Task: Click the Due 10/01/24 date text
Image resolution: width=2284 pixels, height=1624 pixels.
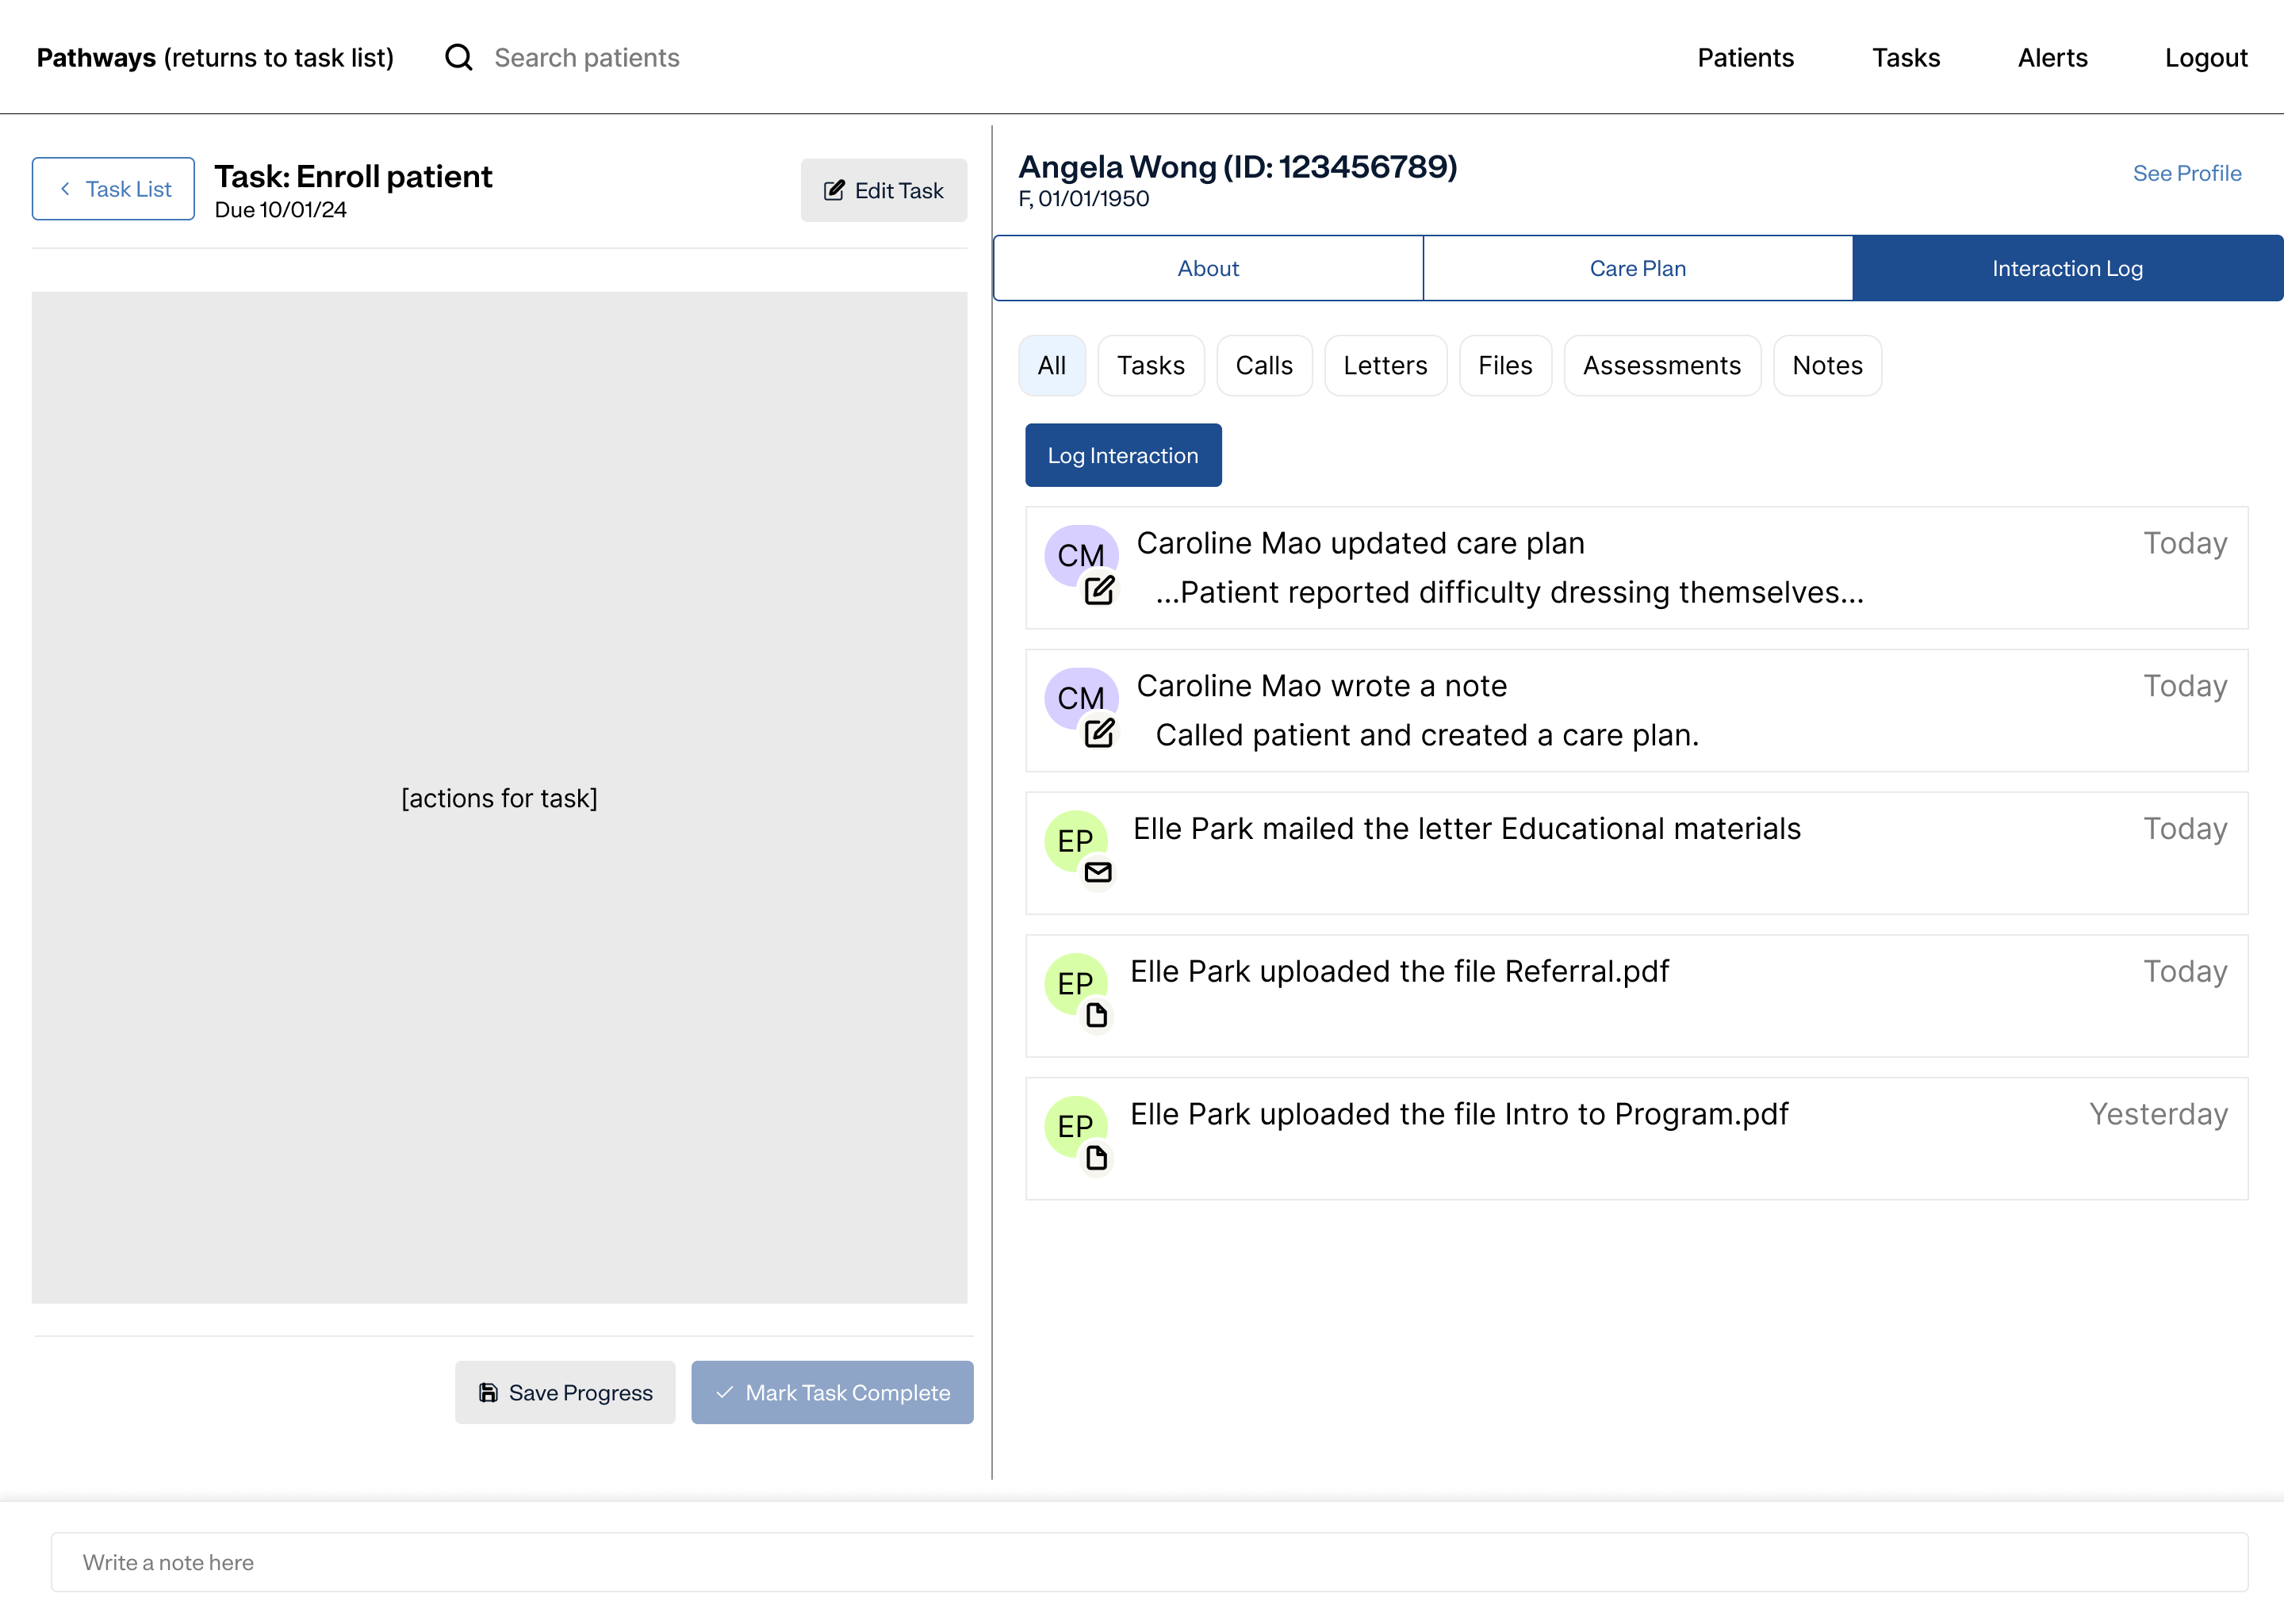Action: tap(281, 210)
